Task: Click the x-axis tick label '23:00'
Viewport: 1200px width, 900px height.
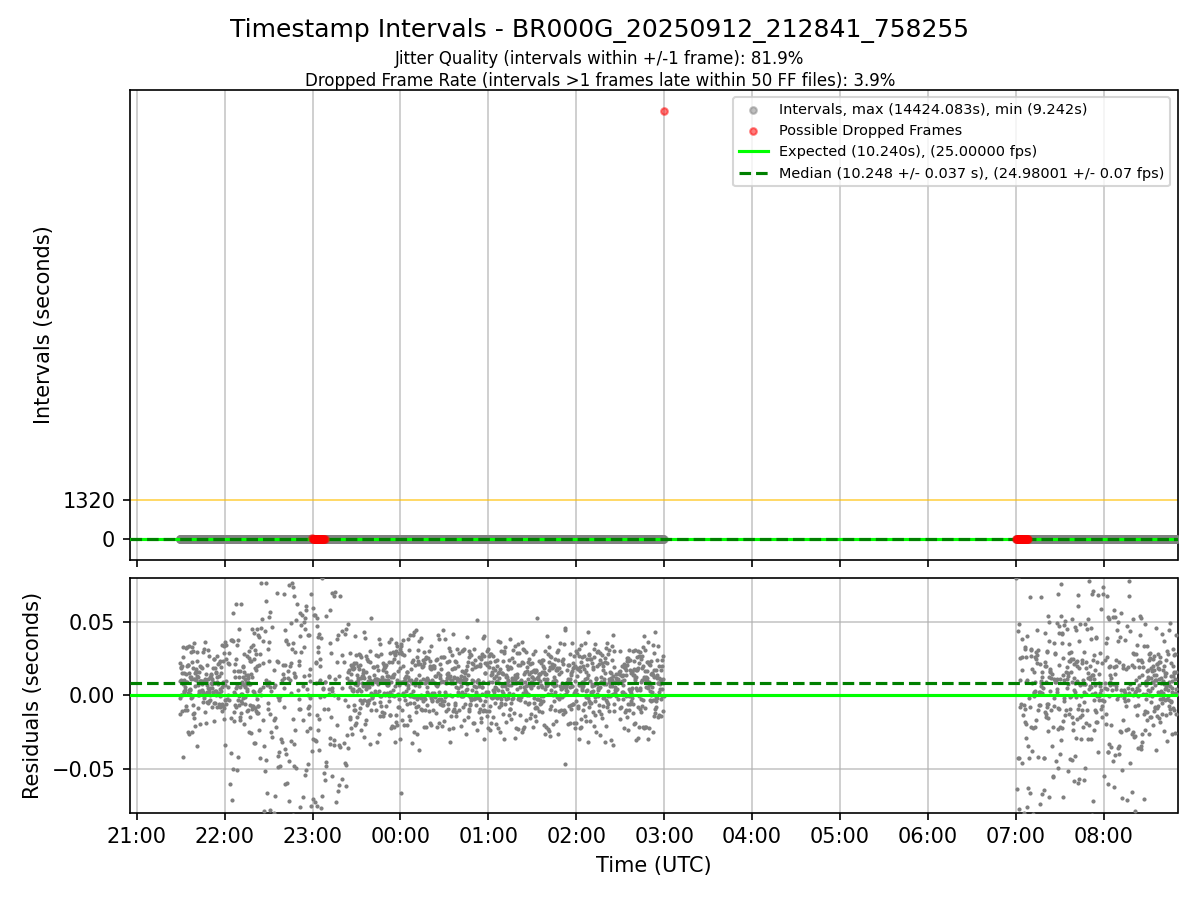Action: 313,834
